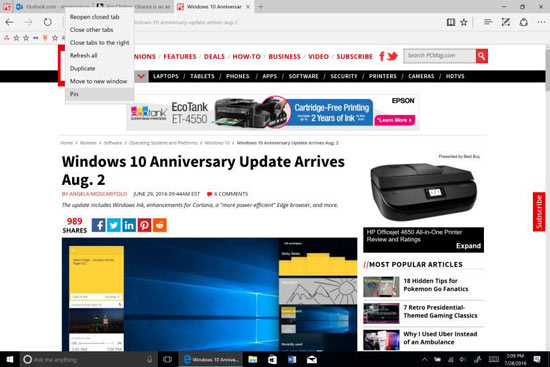Click the page vertical scrollbar thumb

547,70
